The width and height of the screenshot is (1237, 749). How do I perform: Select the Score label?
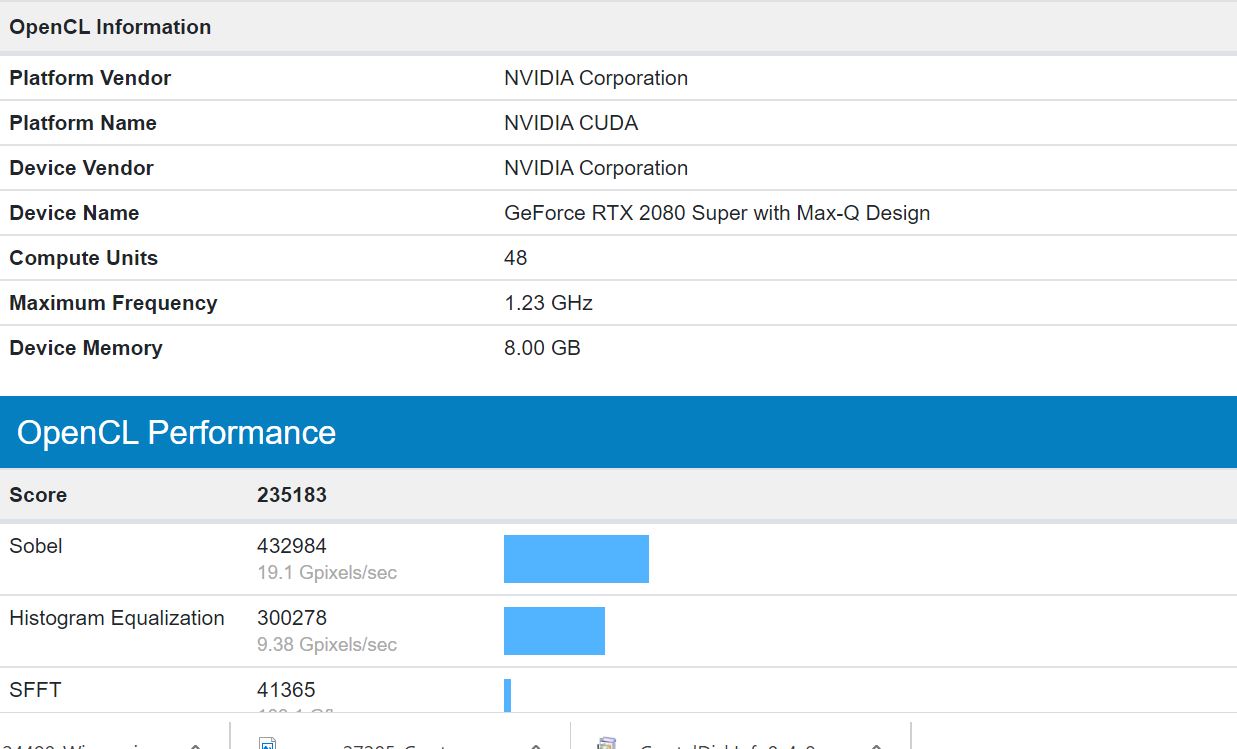[x=38, y=495]
